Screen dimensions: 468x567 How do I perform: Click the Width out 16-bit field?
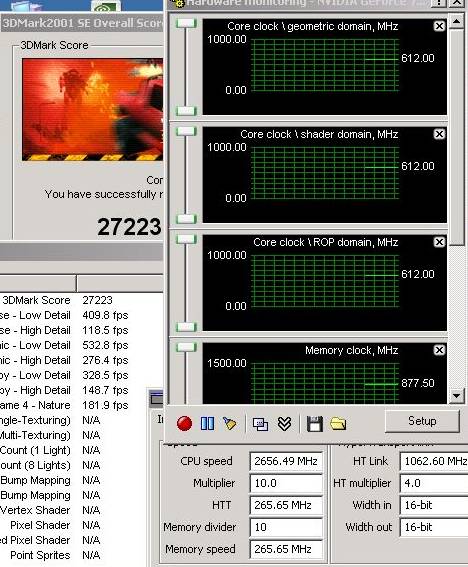(434, 527)
